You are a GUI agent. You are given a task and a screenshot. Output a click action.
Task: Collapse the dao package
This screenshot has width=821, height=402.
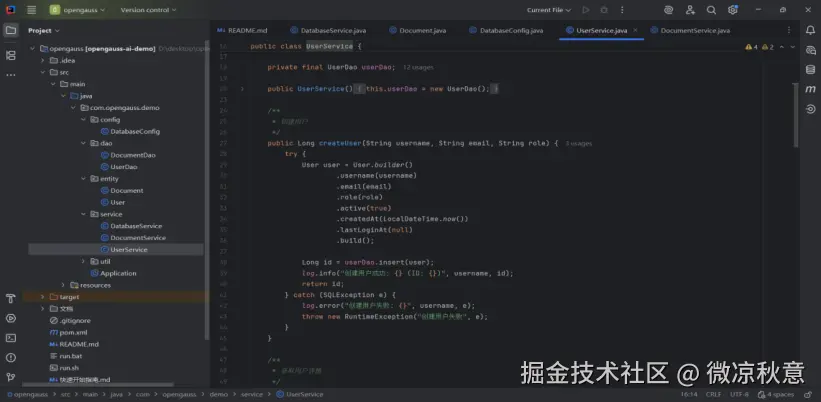coord(83,143)
